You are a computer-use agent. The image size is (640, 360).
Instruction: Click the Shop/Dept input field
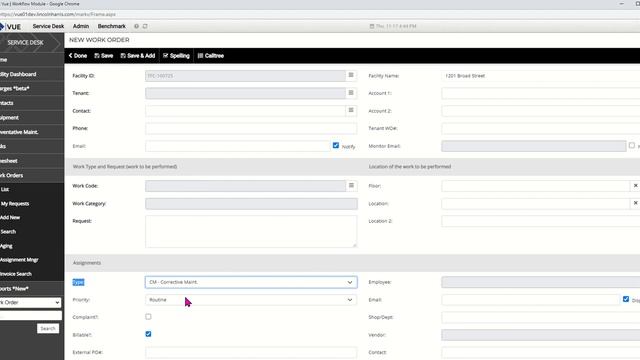pos(540,317)
